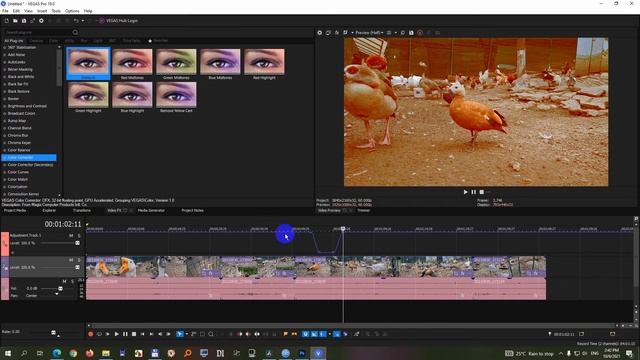This screenshot has height=360, width=640.
Task: Solo the video track below Adjustment Track
Action: tap(79, 260)
